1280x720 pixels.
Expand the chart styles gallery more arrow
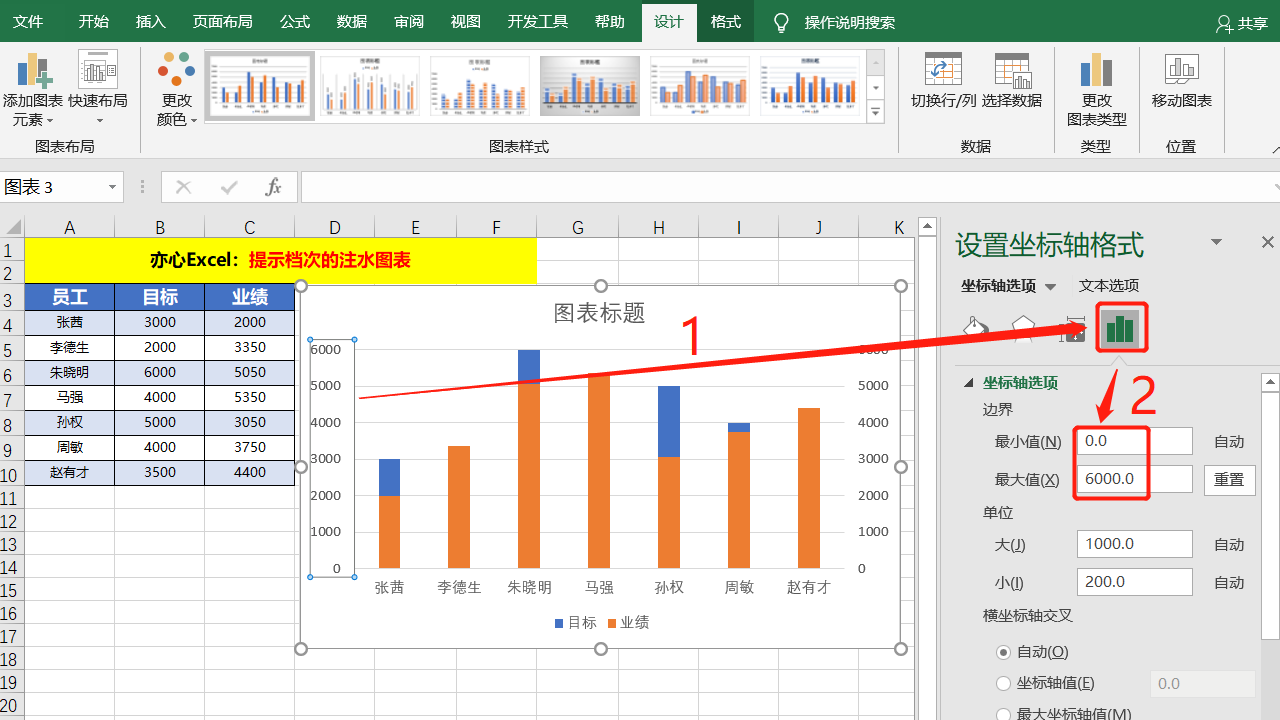[876, 111]
